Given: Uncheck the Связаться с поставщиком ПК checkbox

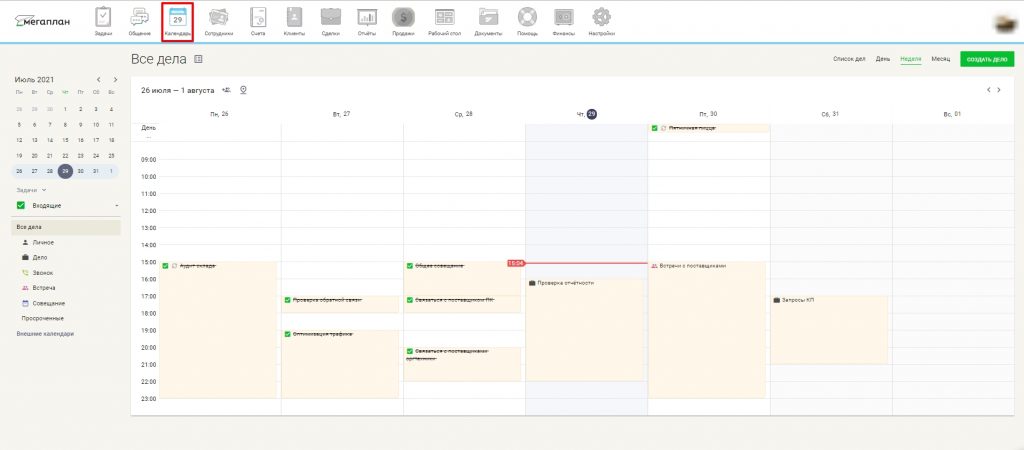Looking at the screenshot, I should pyautogui.click(x=409, y=300).
